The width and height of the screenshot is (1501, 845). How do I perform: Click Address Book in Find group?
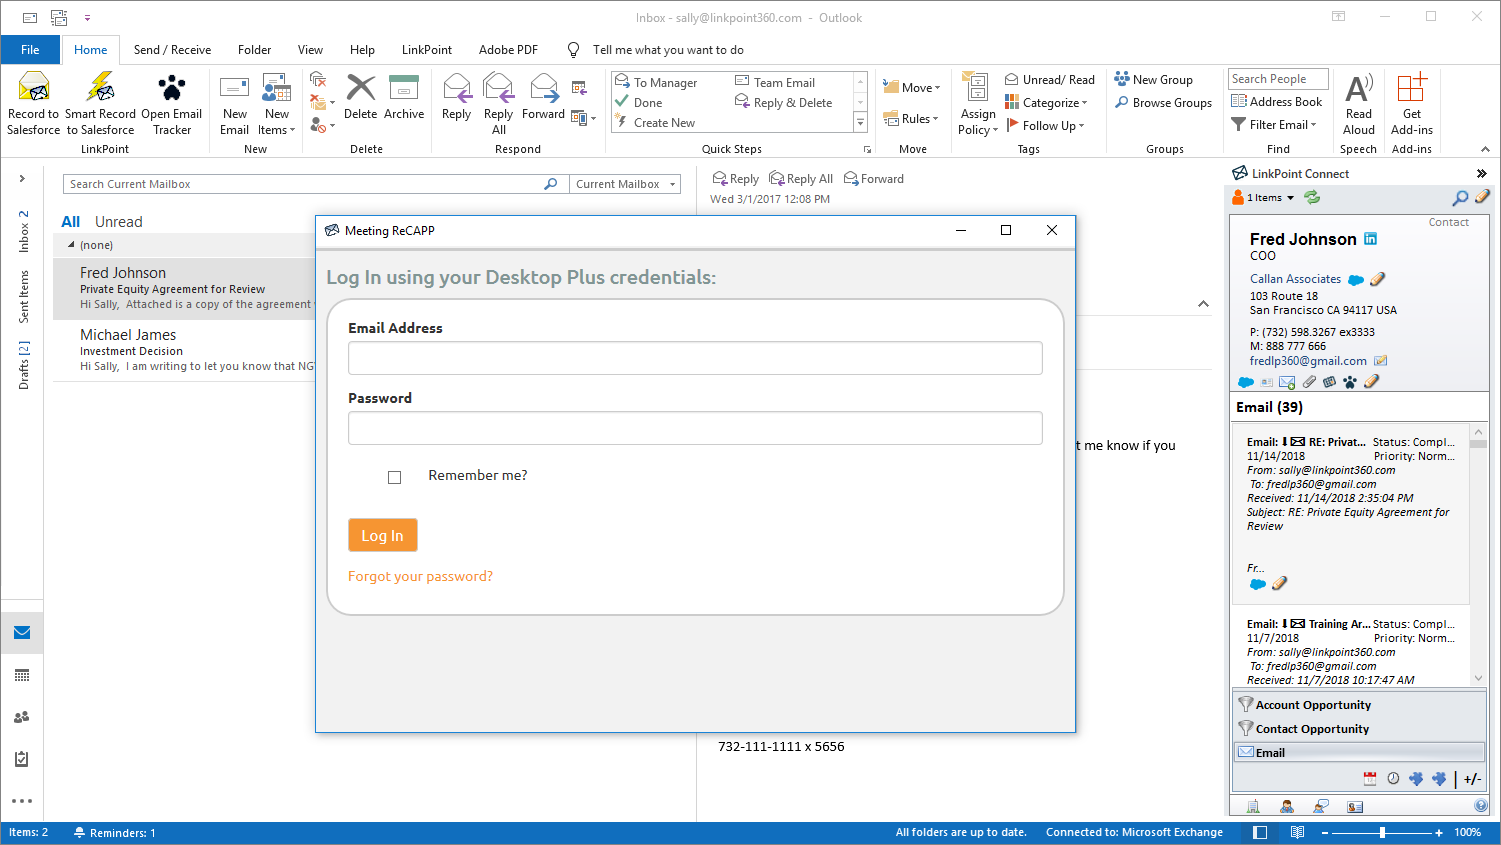tap(1277, 102)
